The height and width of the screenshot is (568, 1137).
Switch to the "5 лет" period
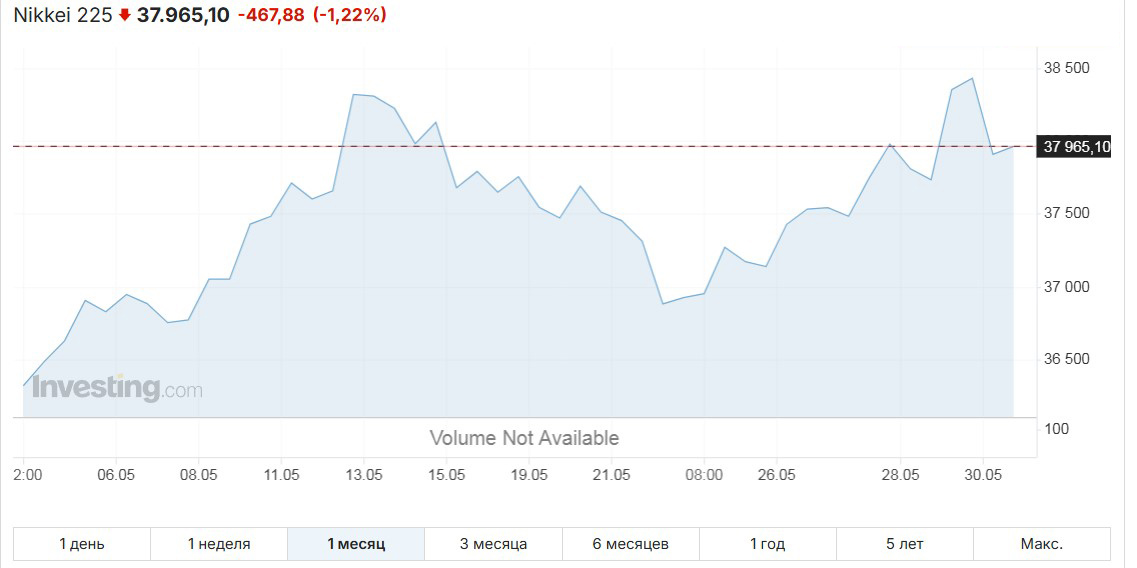[x=904, y=544]
